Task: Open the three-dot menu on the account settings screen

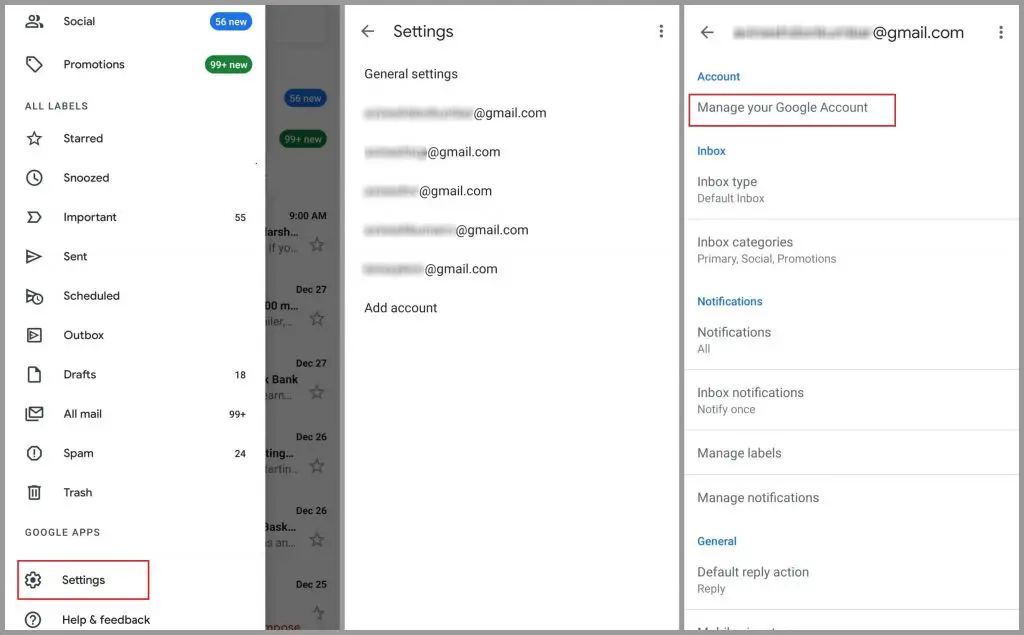Action: [1000, 33]
